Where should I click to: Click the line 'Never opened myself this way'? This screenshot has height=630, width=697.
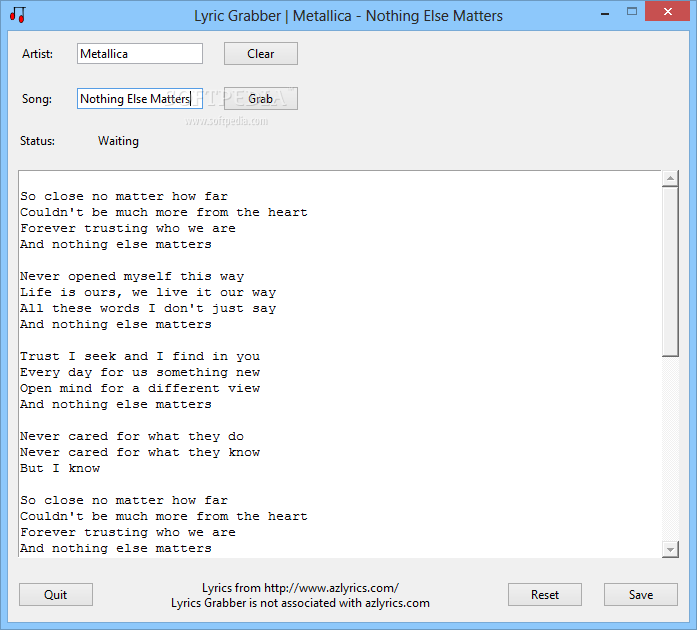coord(132,277)
